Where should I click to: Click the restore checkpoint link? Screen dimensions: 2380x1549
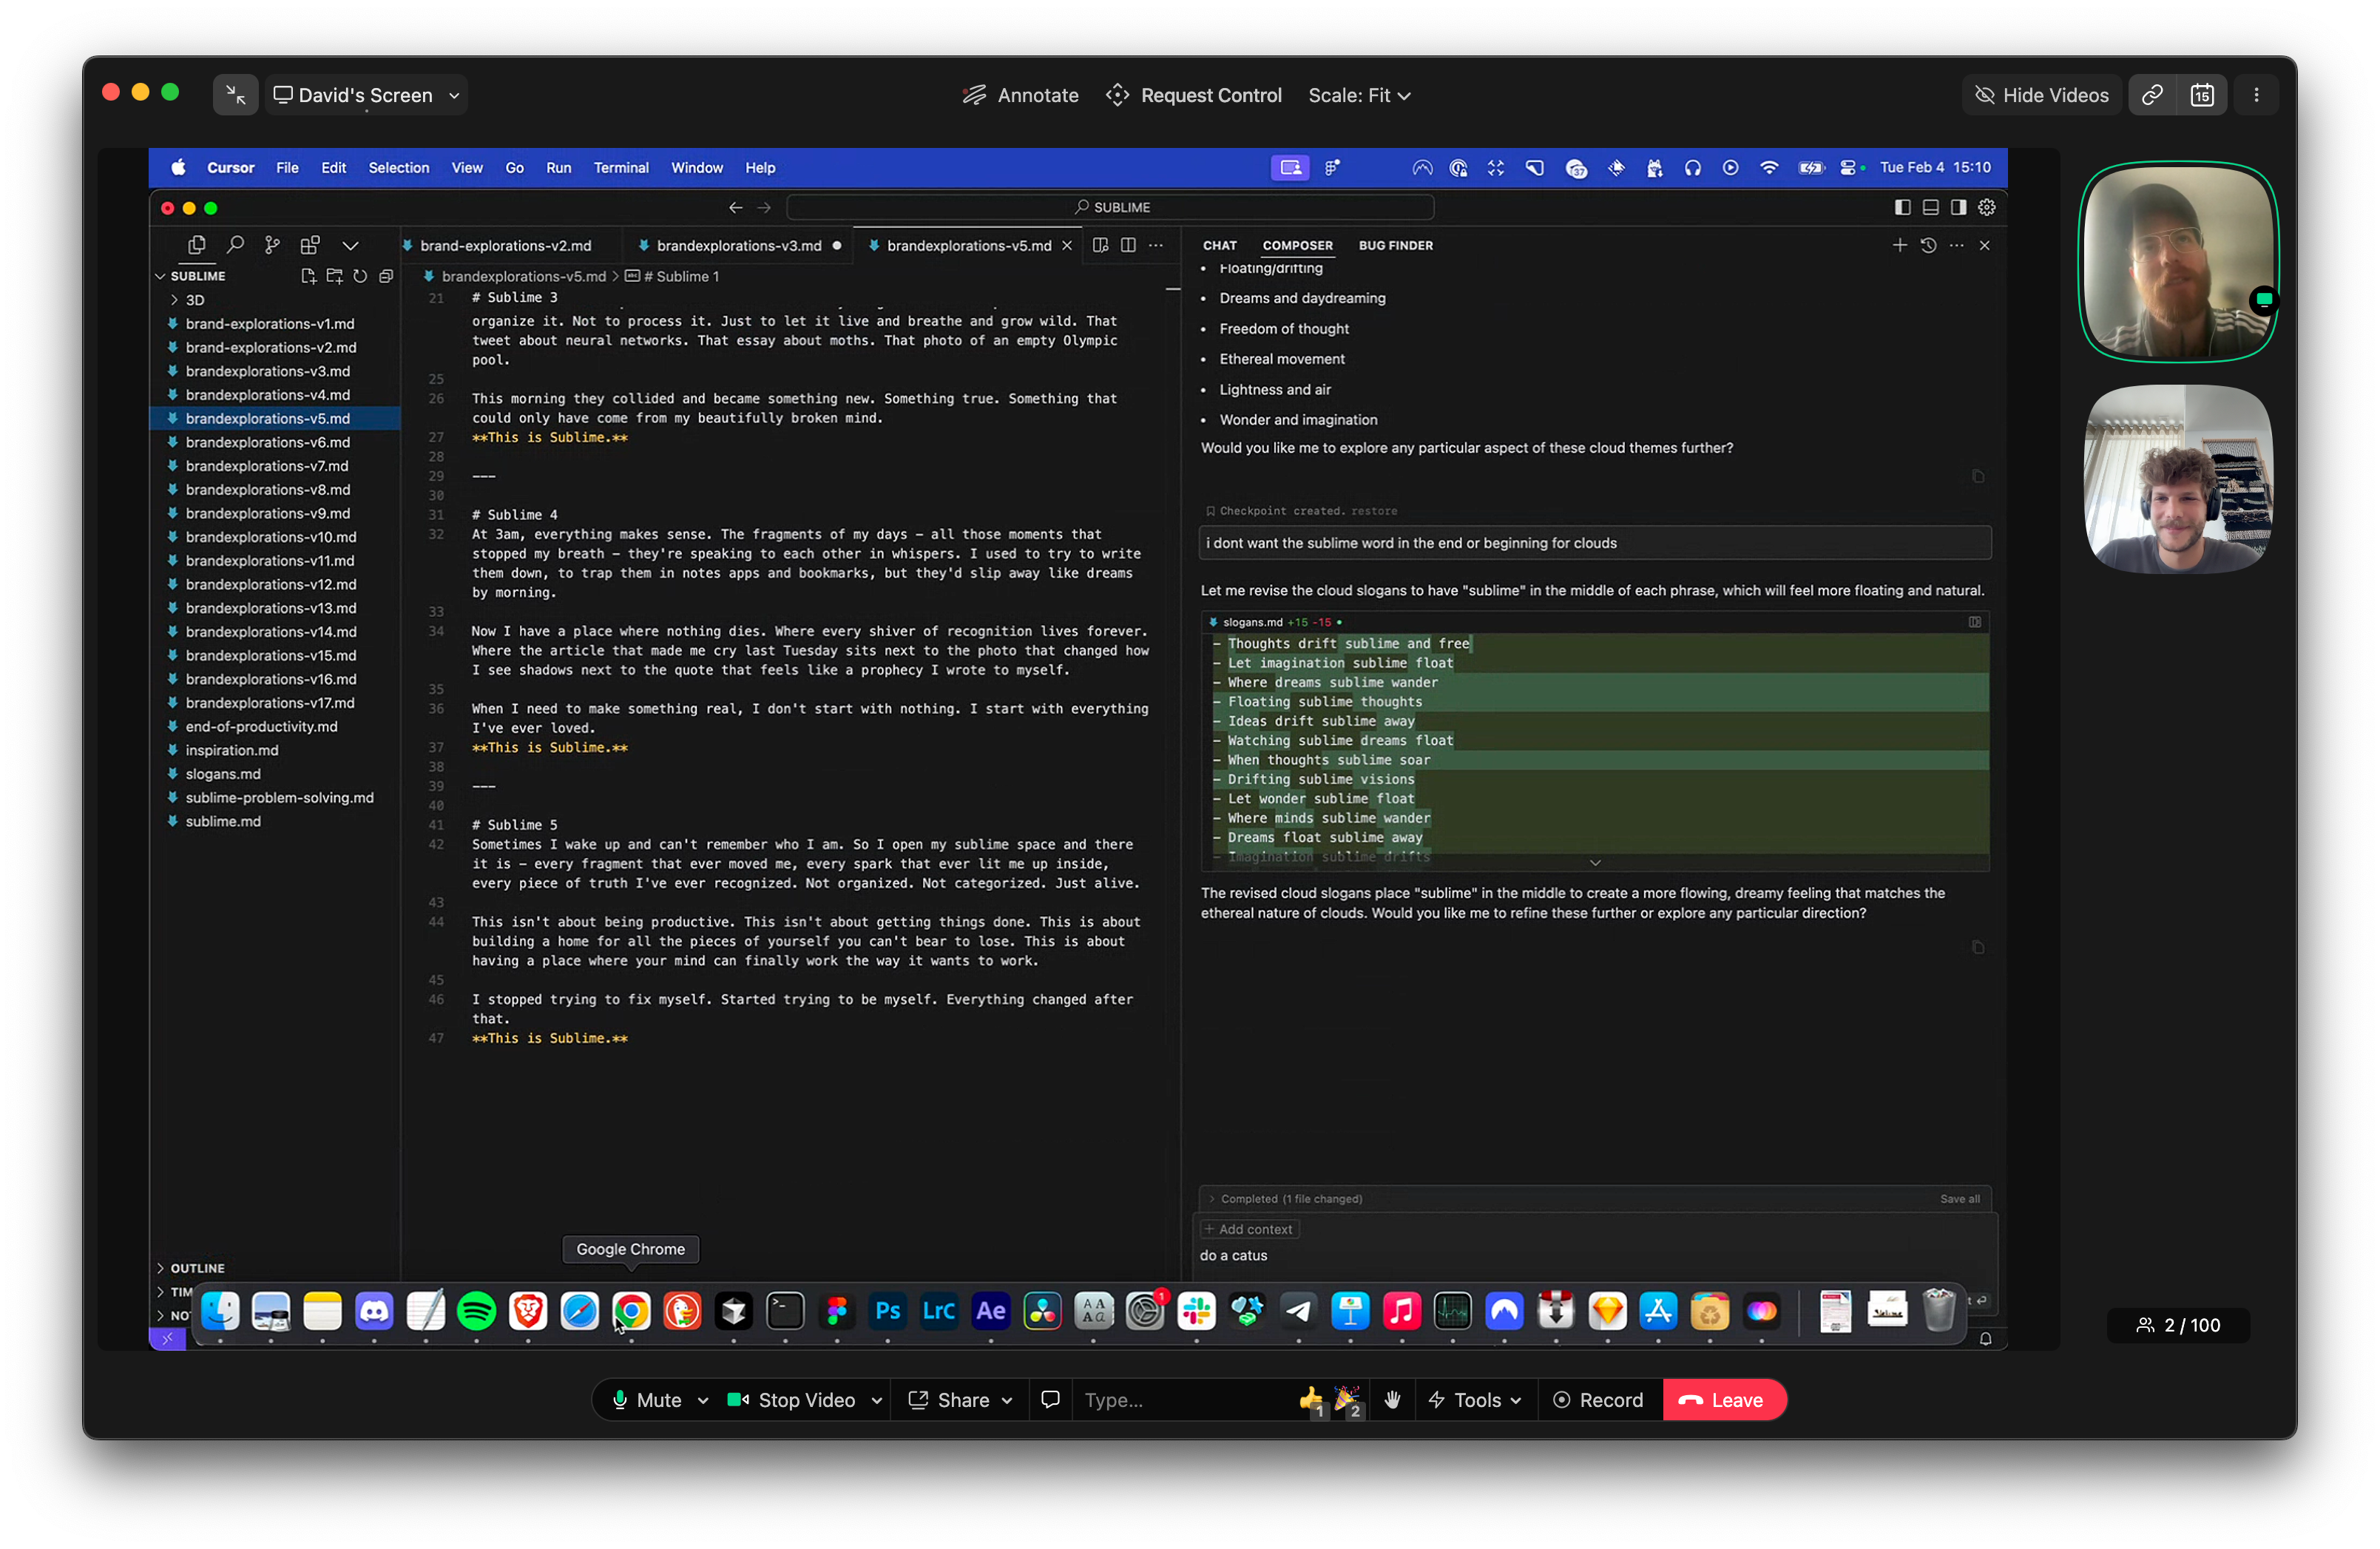coord(1374,511)
